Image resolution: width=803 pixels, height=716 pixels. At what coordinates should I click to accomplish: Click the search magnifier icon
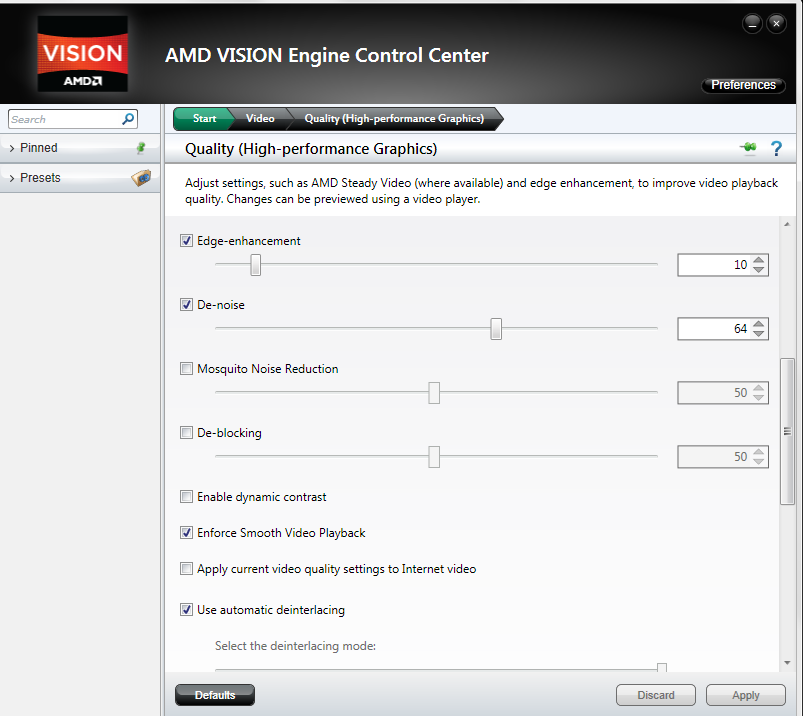point(128,119)
